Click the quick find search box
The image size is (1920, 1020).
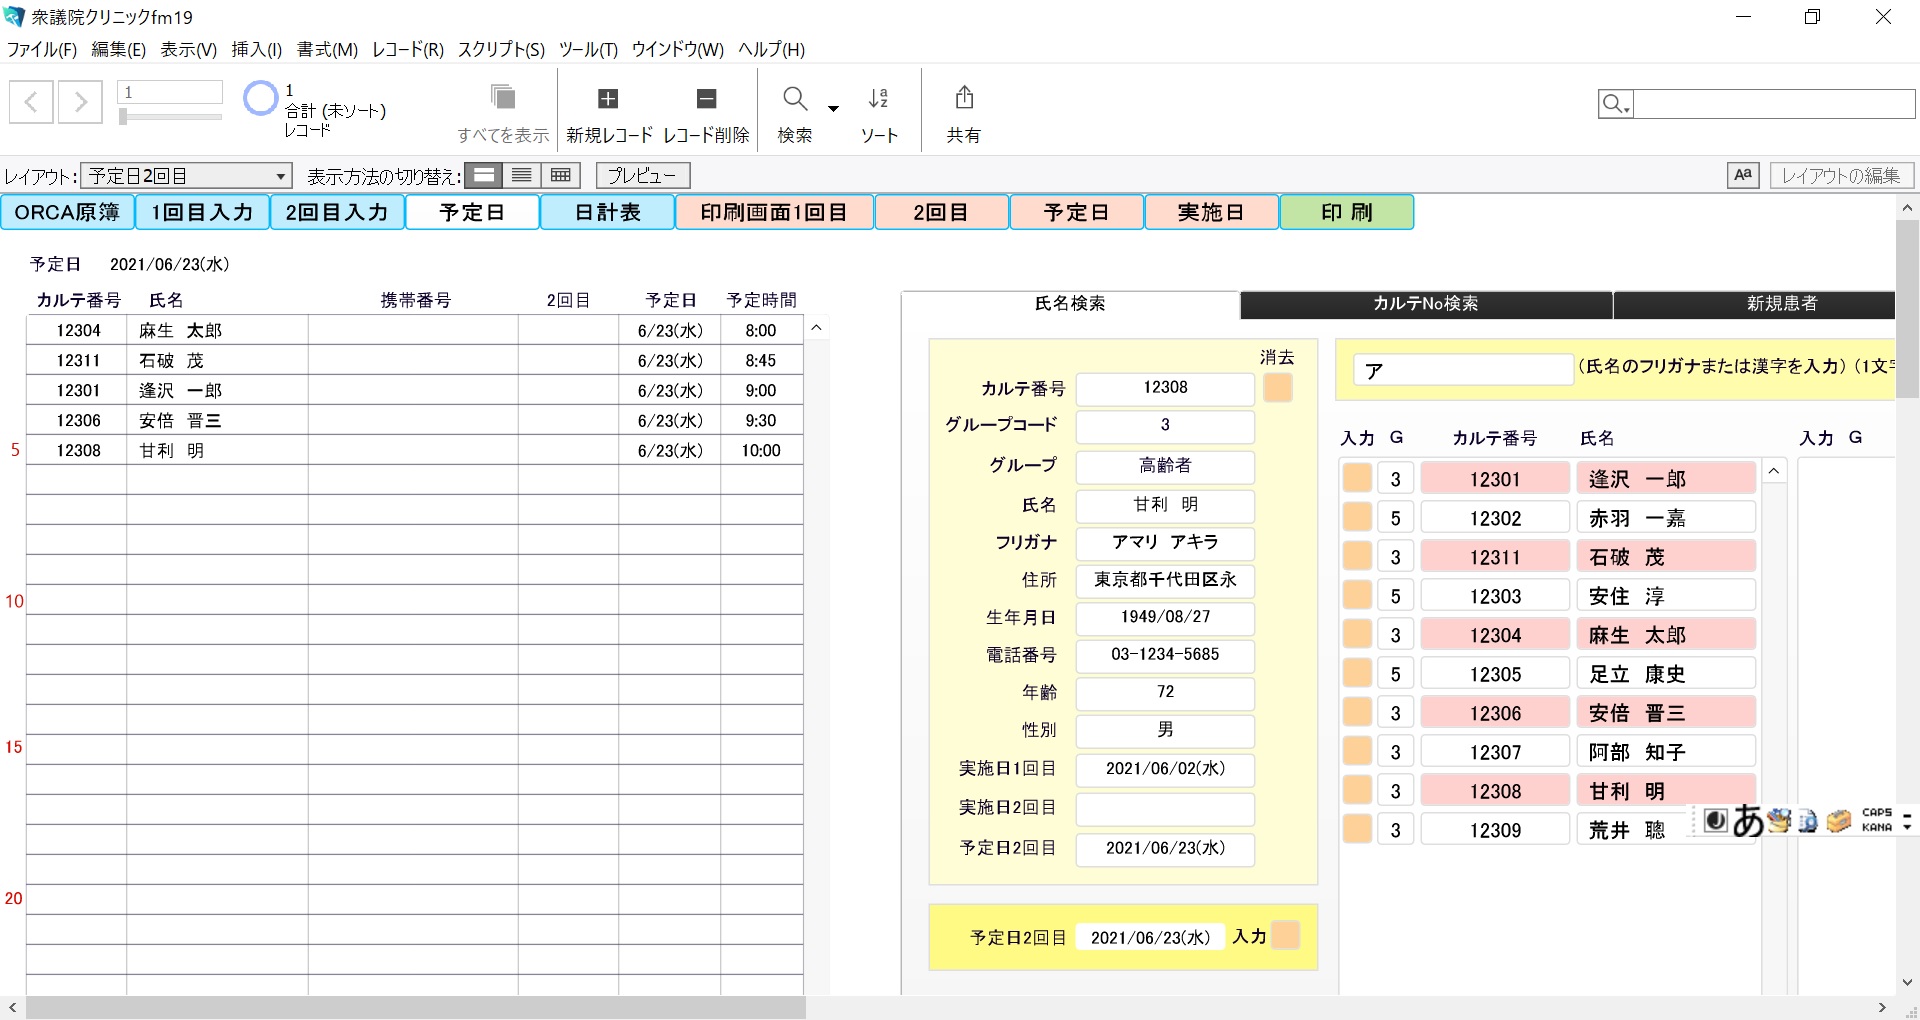point(1774,103)
